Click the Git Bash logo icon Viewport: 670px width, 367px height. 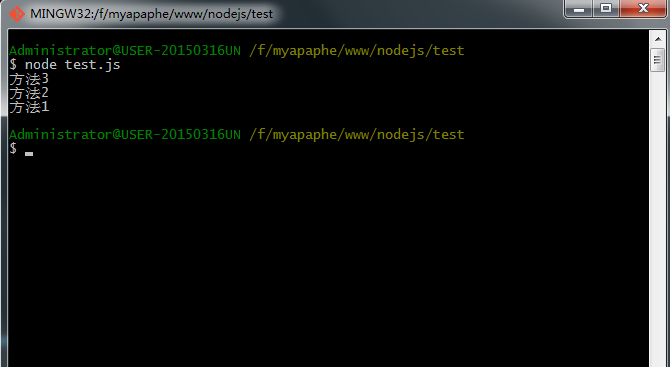17,14
